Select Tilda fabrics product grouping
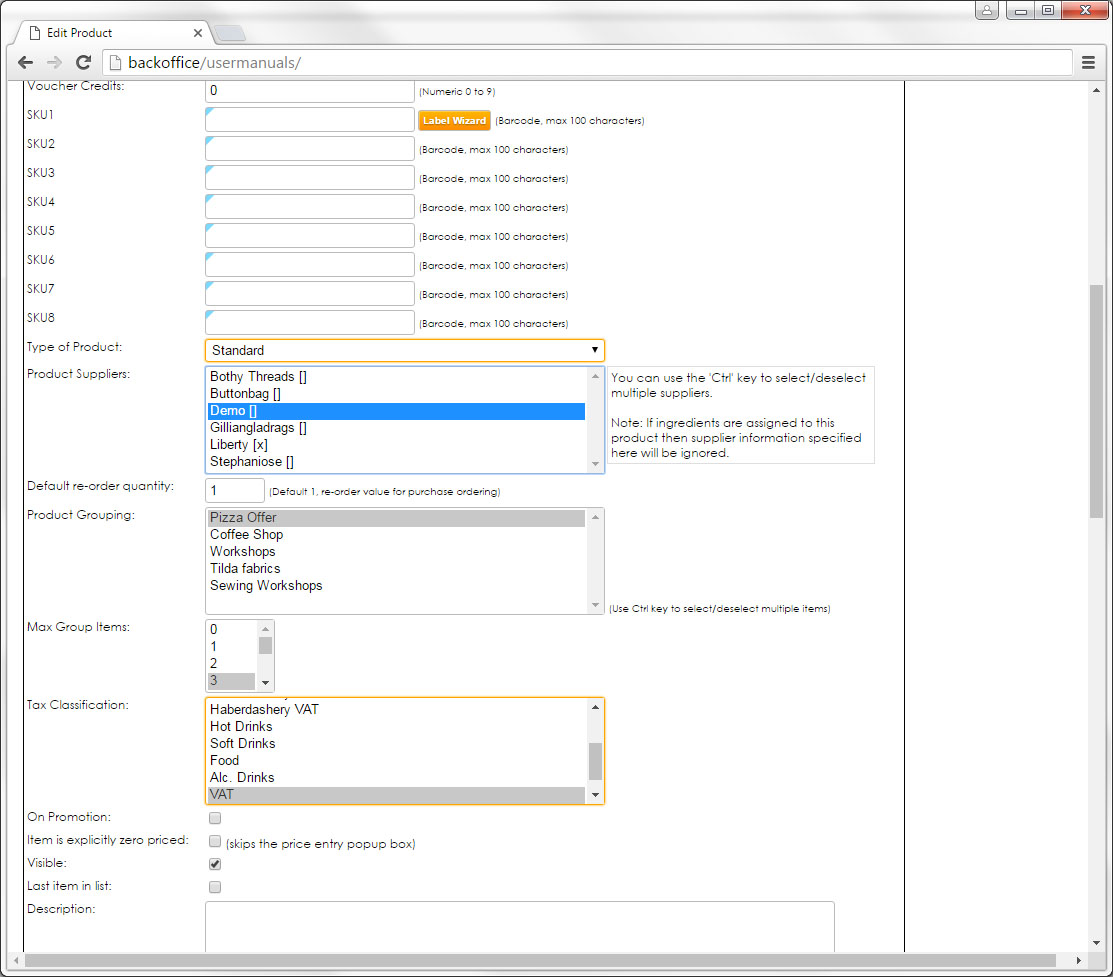This screenshot has height=977, width=1113. tap(396, 569)
